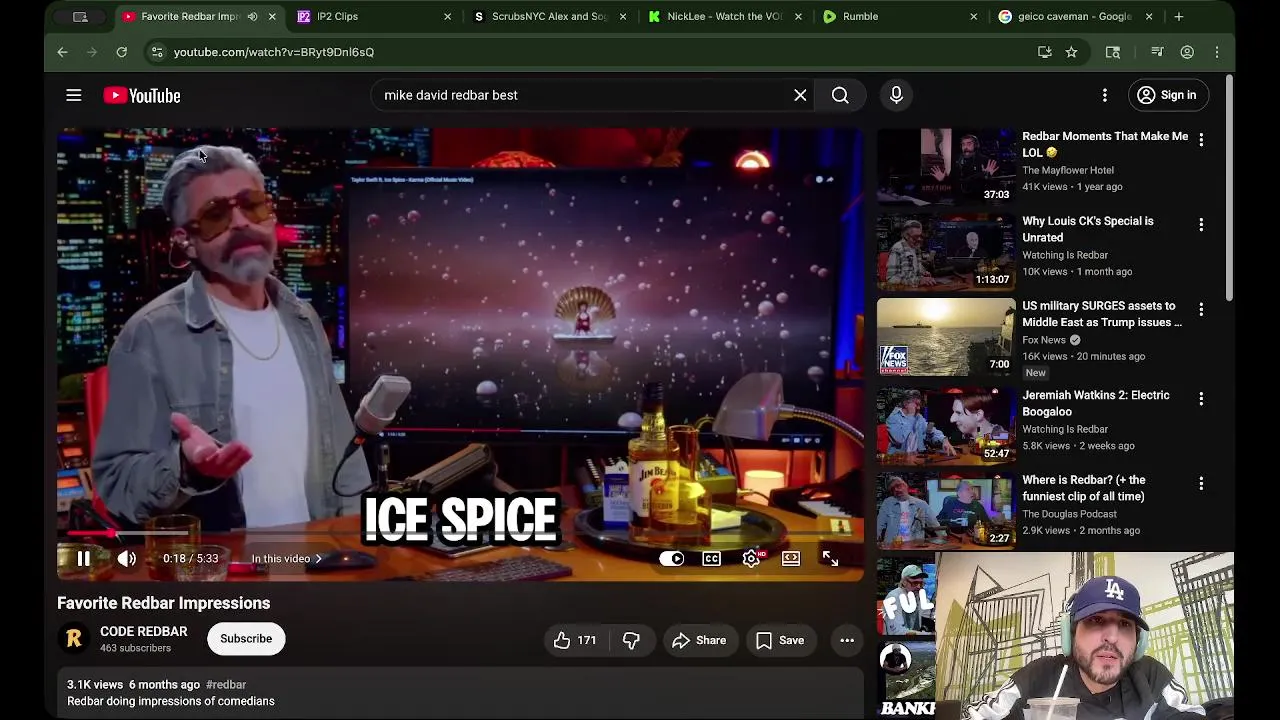Switch to NickLee tab
Screen dimensions: 1280x720
(x=725, y=16)
